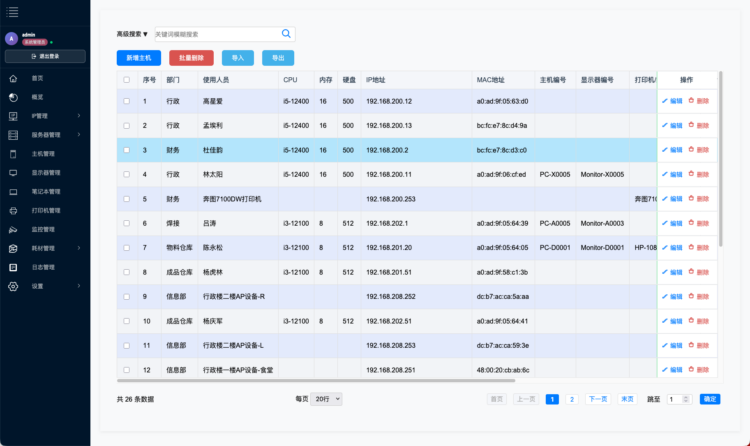Check the checkbox for row 3 杜佳韵
Viewport: 750px width, 446px height.
coord(126,150)
